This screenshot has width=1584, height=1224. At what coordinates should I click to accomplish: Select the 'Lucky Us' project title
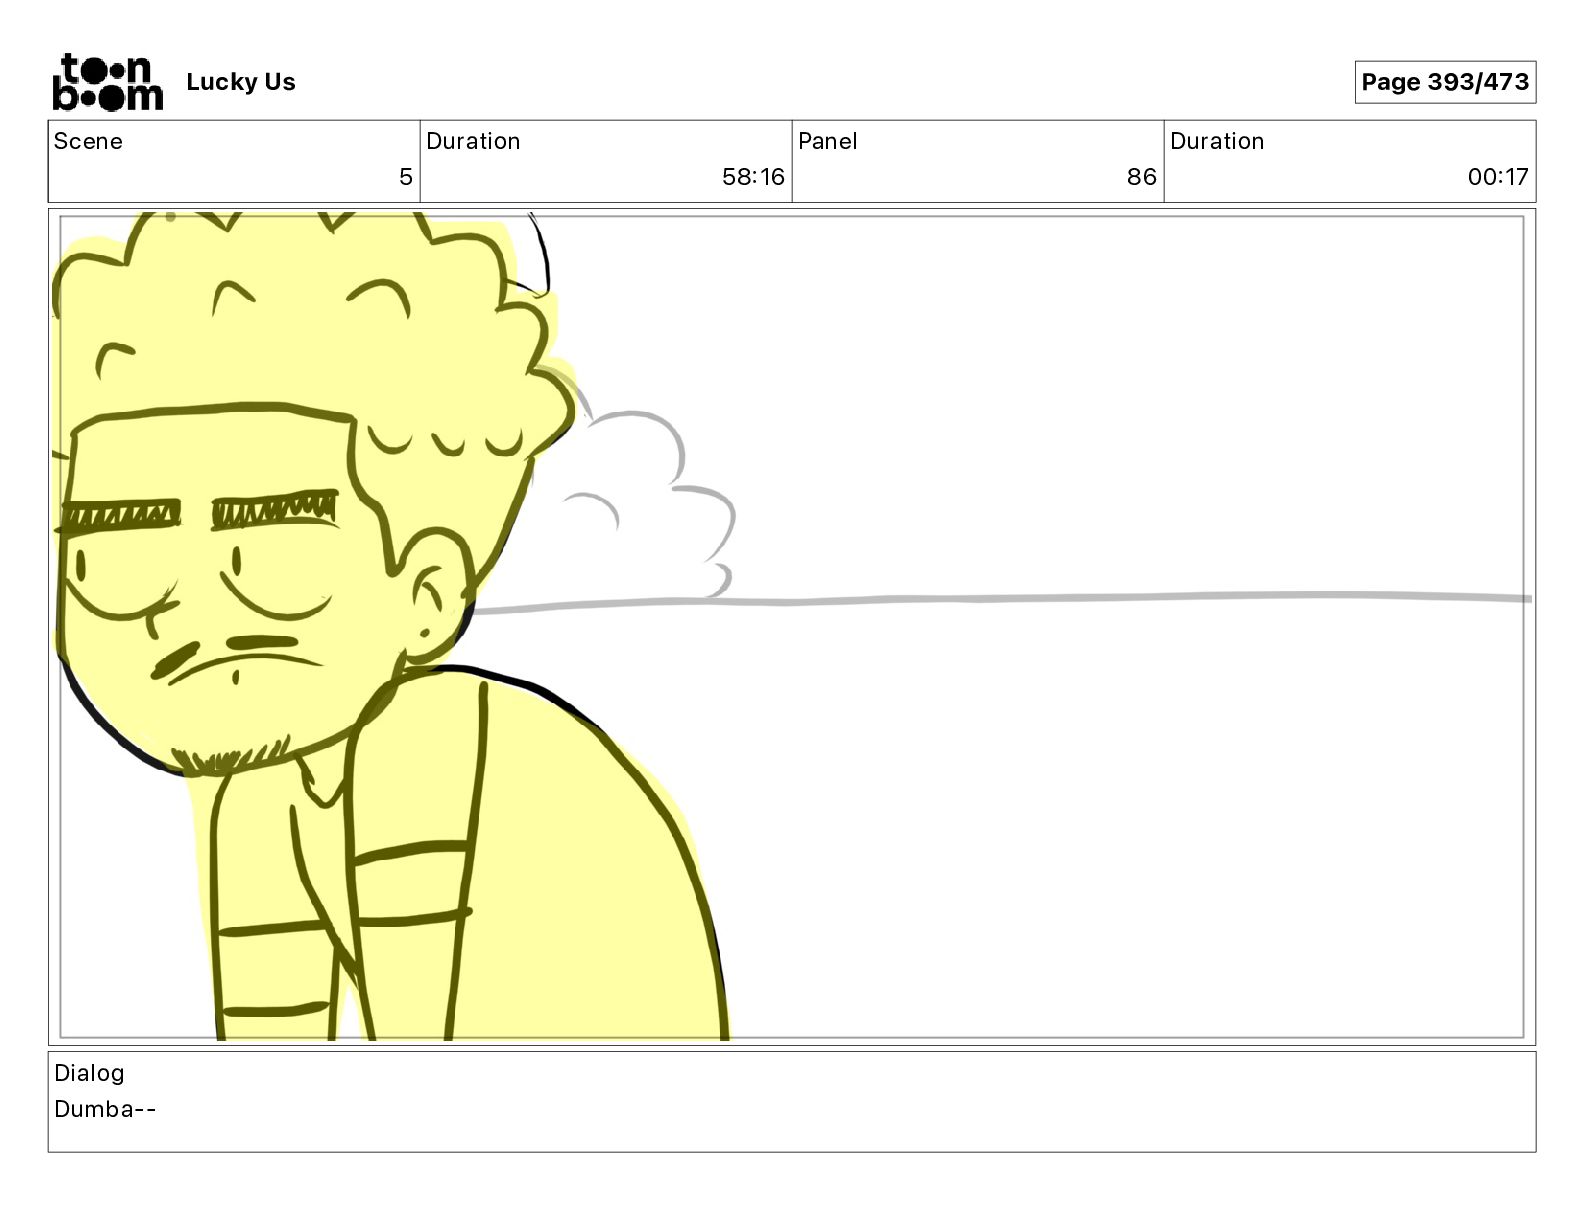coord(241,82)
